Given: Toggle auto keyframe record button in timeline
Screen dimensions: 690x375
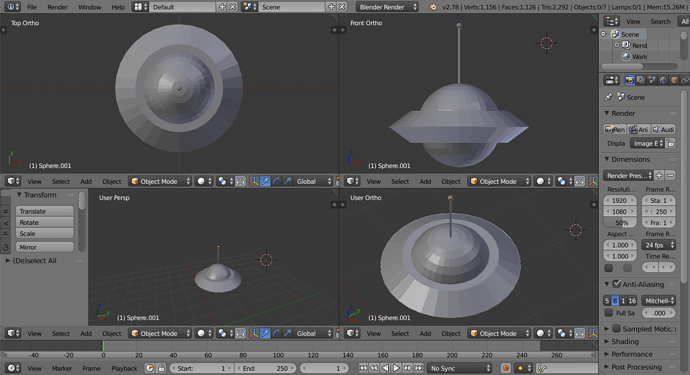Looking at the screenshot, I should [506, 368].
